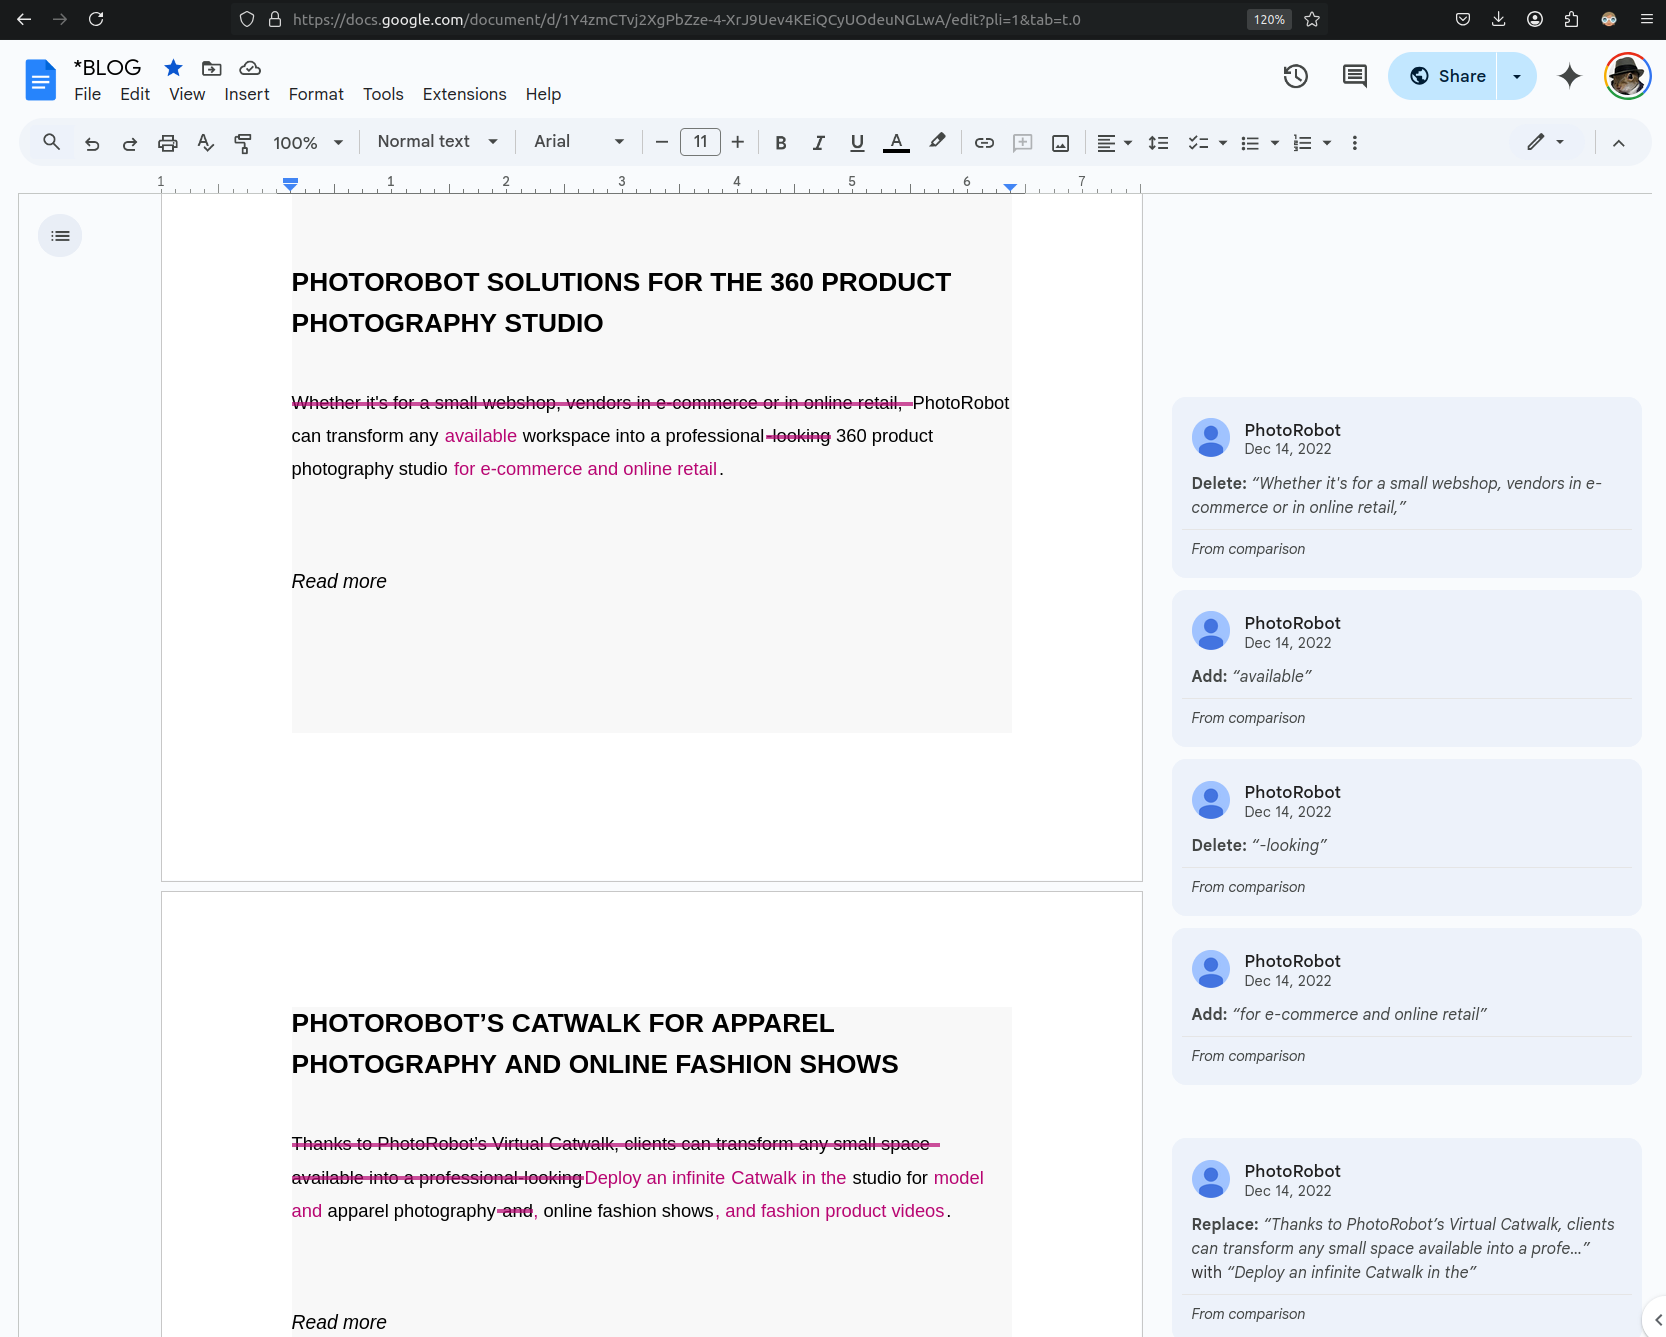The width and height of the screenshot is (1666, 1337).
Task: Star the BLOG document
Action: click(173, 68)
